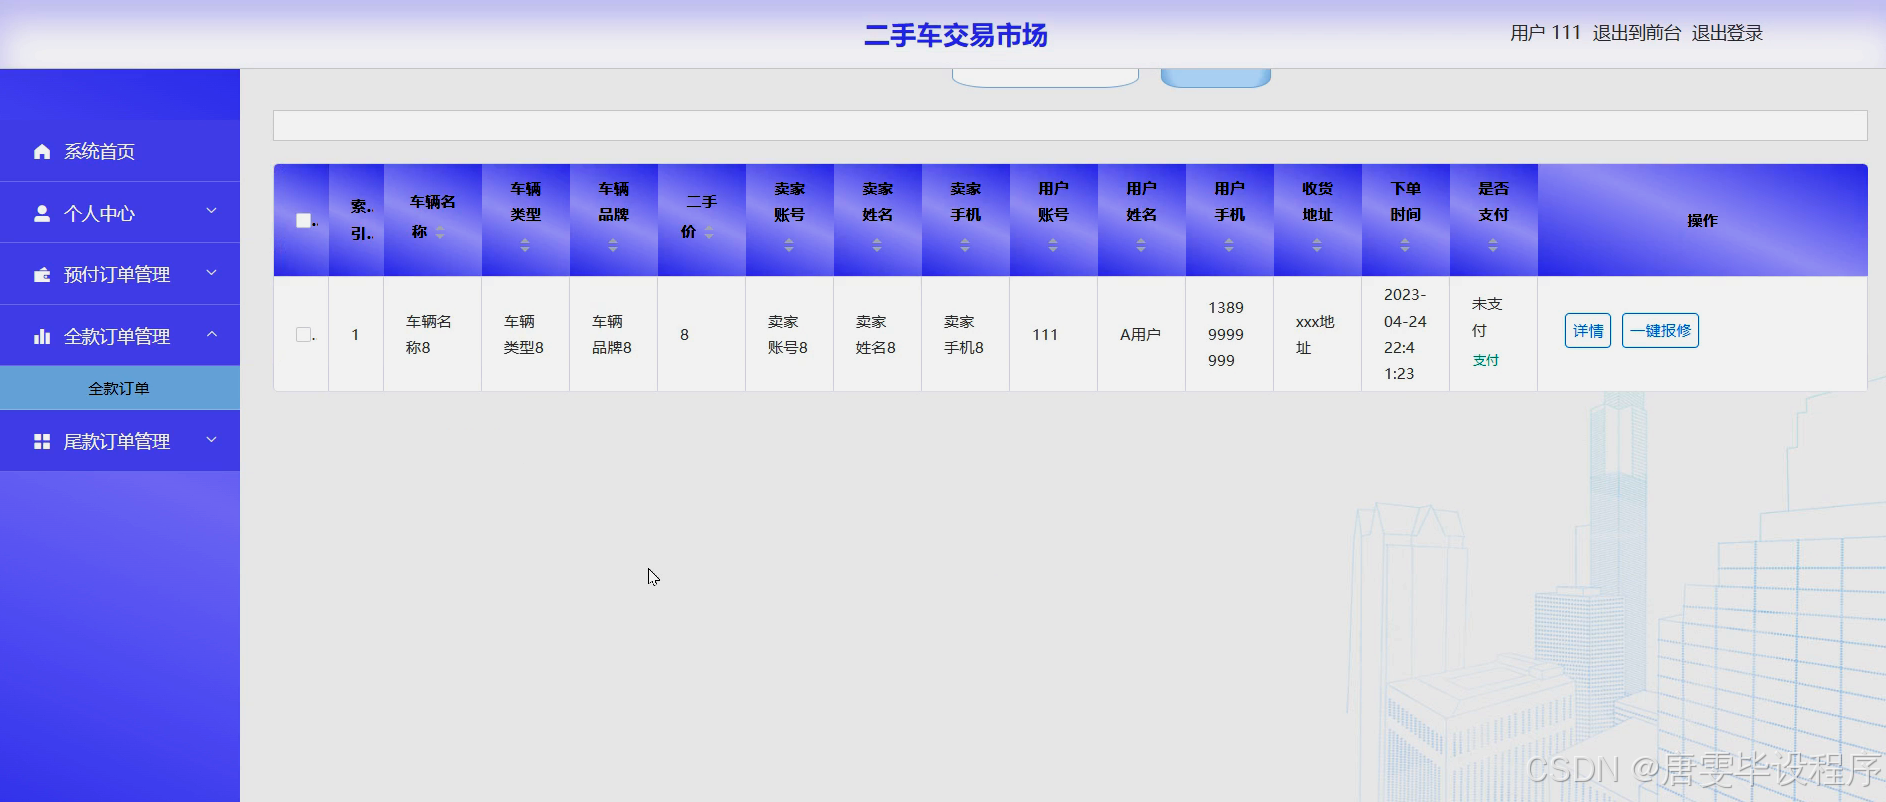Click the 车辆名称8 cell
1886x802 pixels.
(432, 334)
